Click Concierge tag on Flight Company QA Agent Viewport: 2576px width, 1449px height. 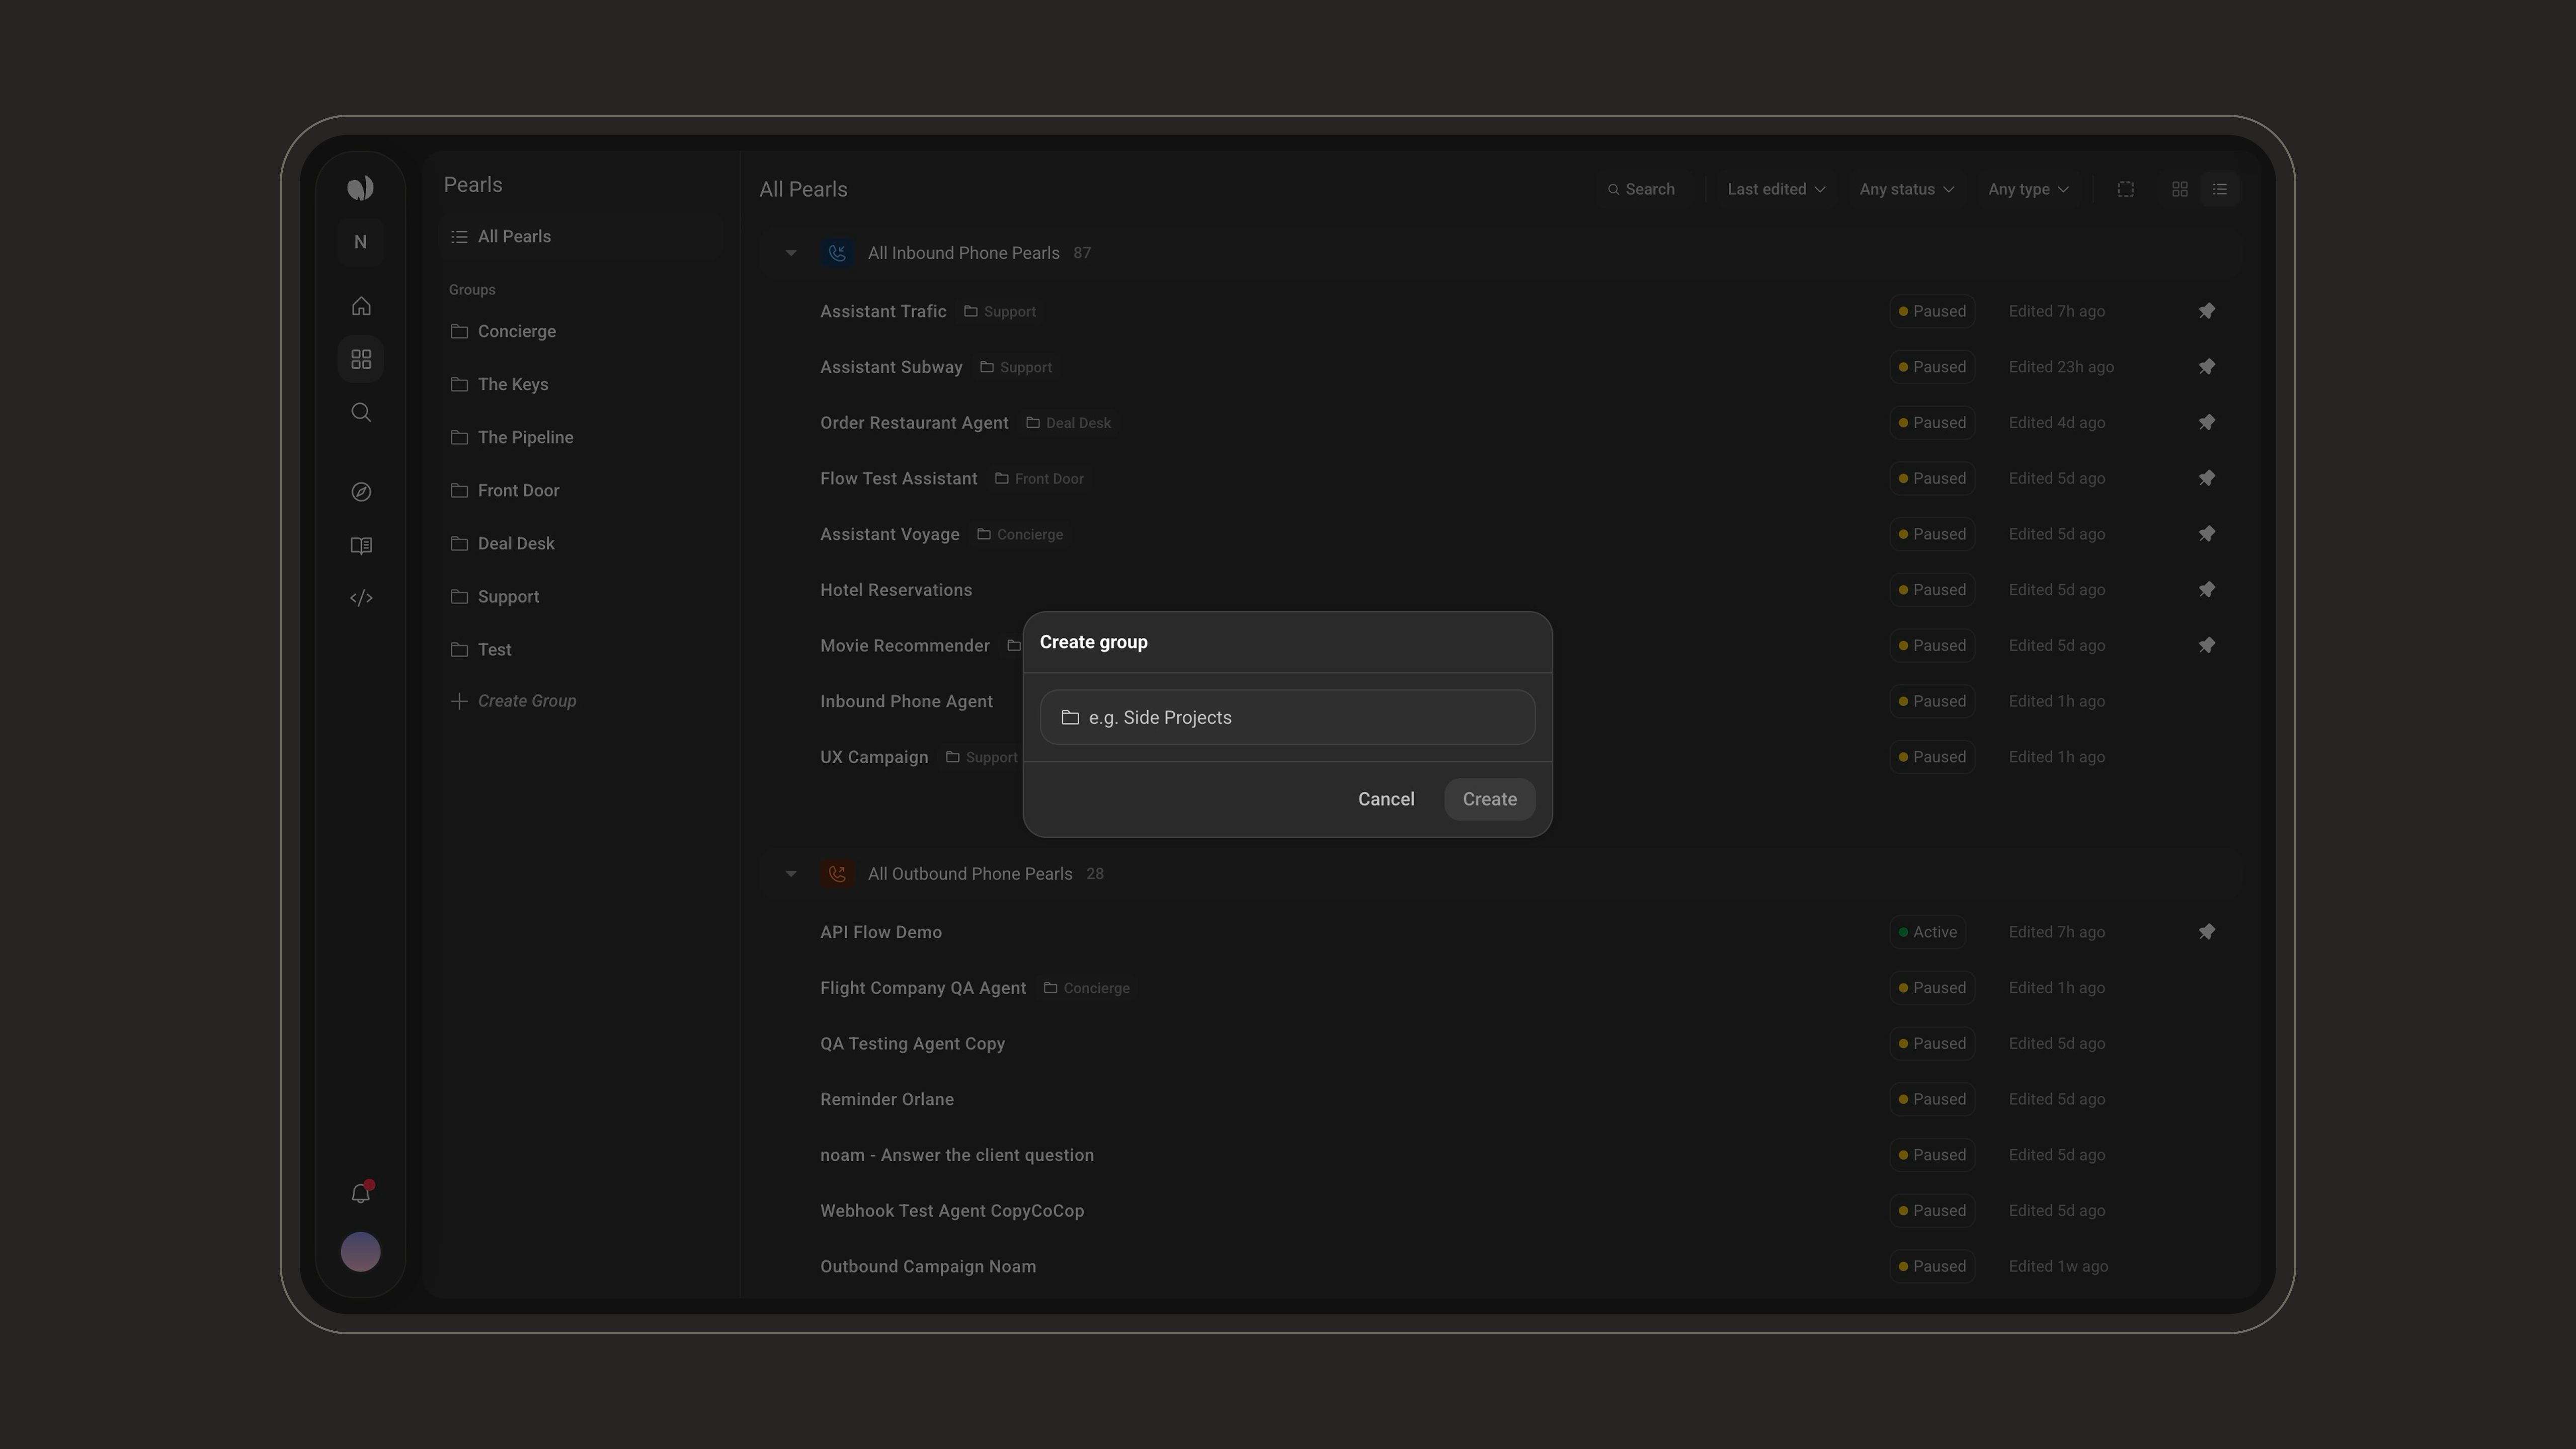pyautogui.click(x=1087, y=988)
